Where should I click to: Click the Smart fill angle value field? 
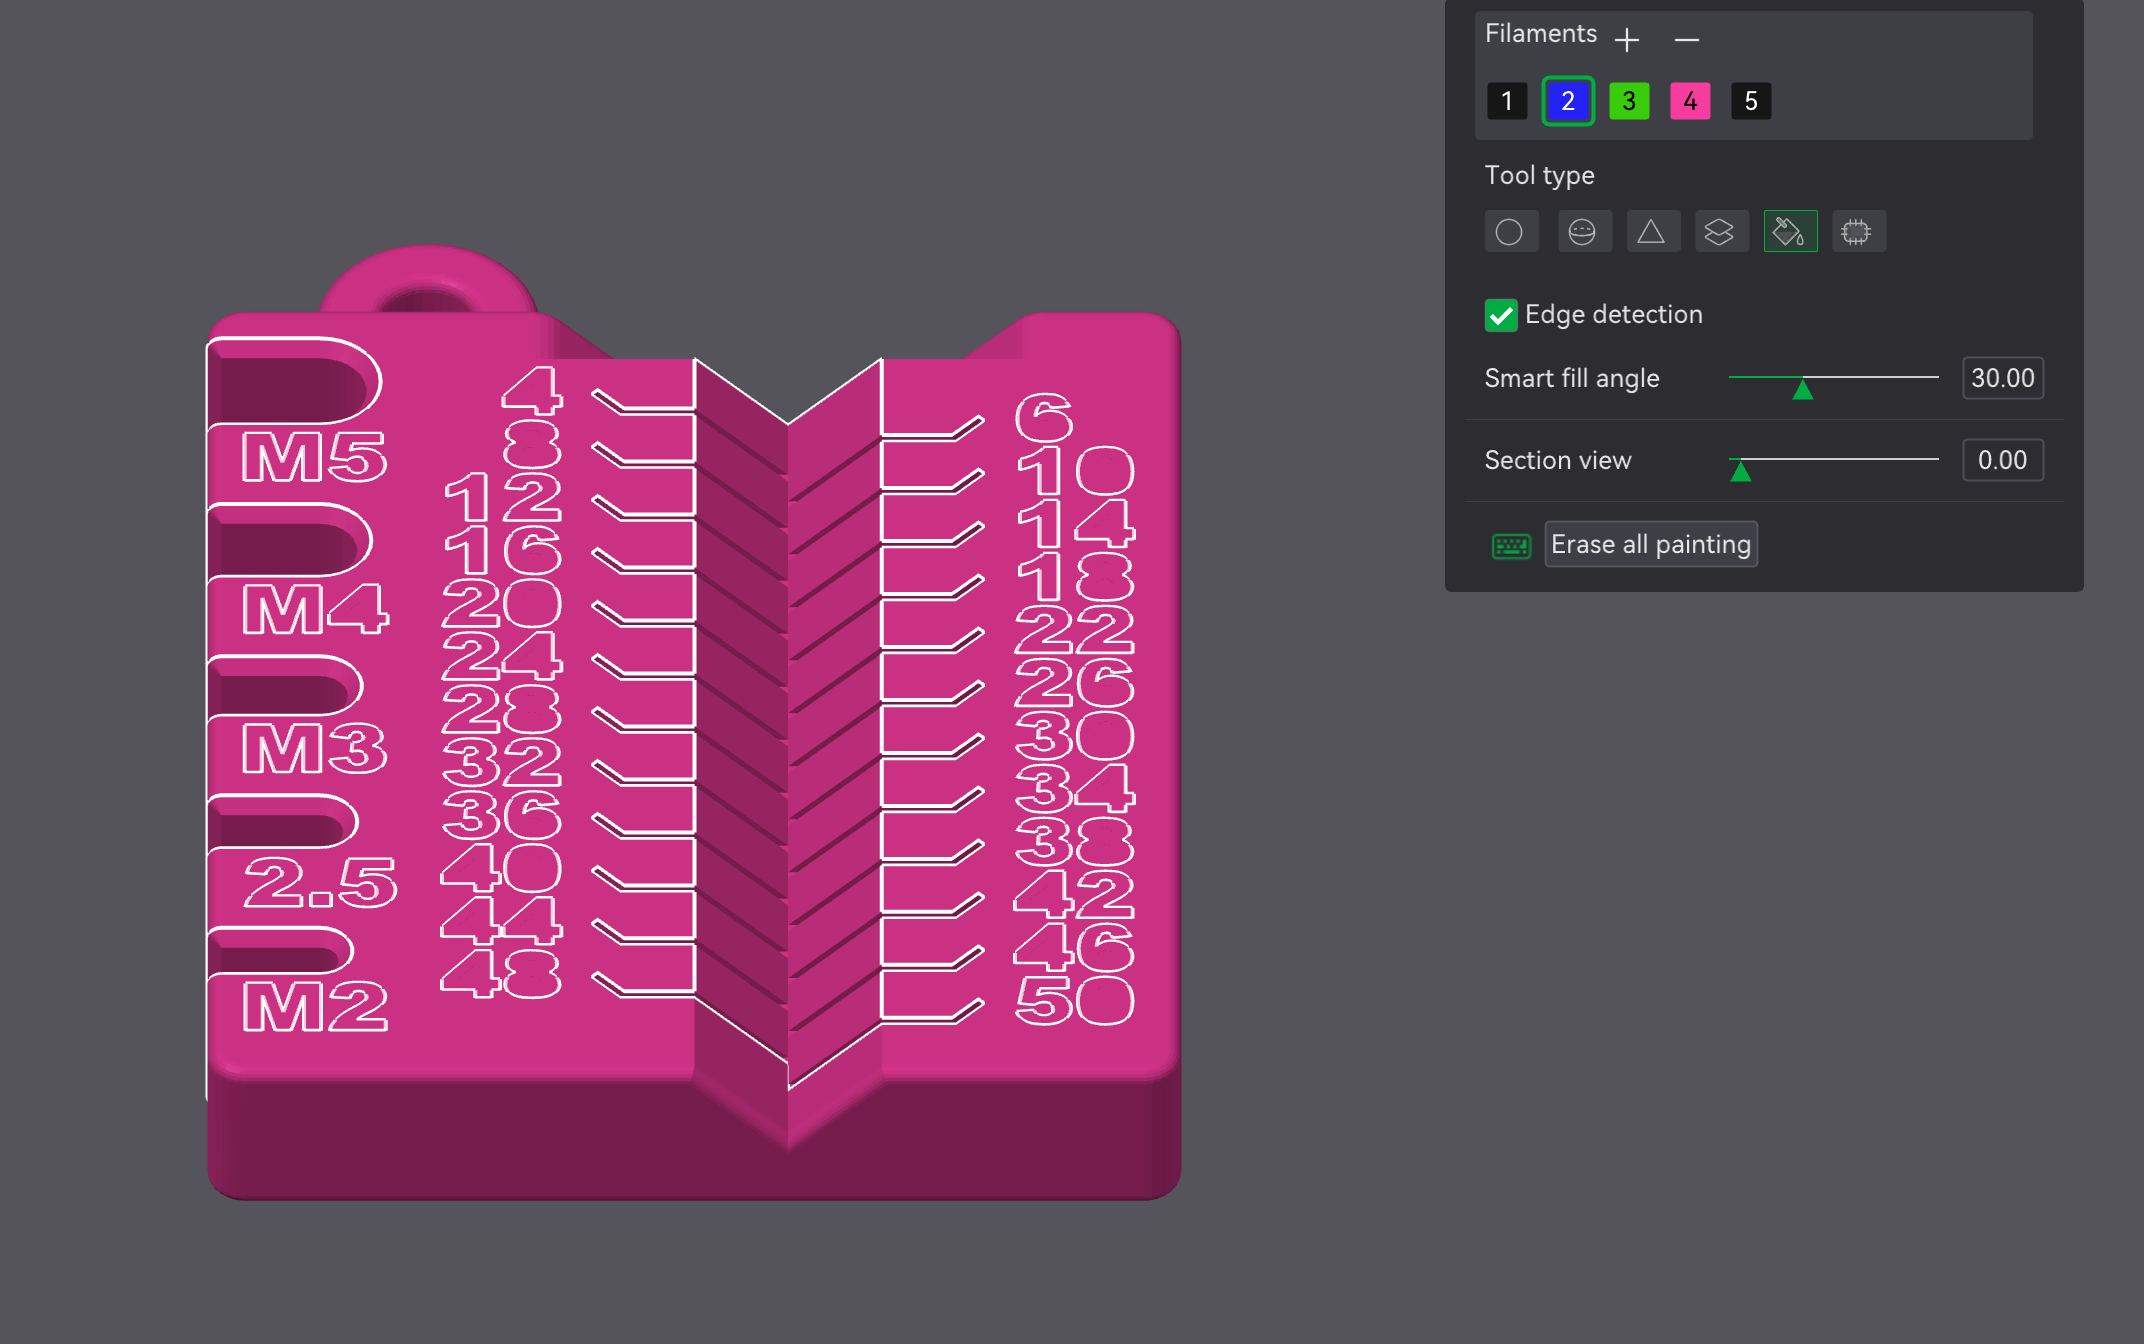click(x=2002, y=378)
